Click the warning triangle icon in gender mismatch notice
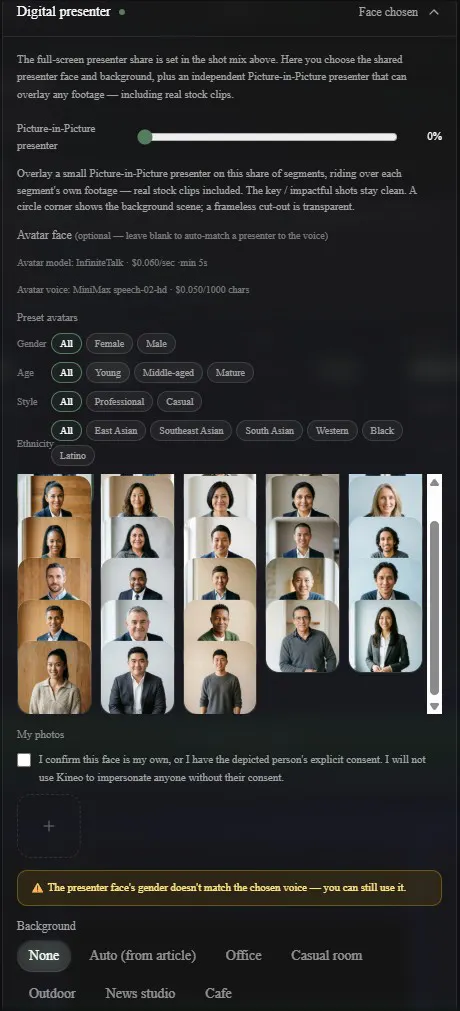460x1011 pixels. pyautogui.click(x=37, y=888)
